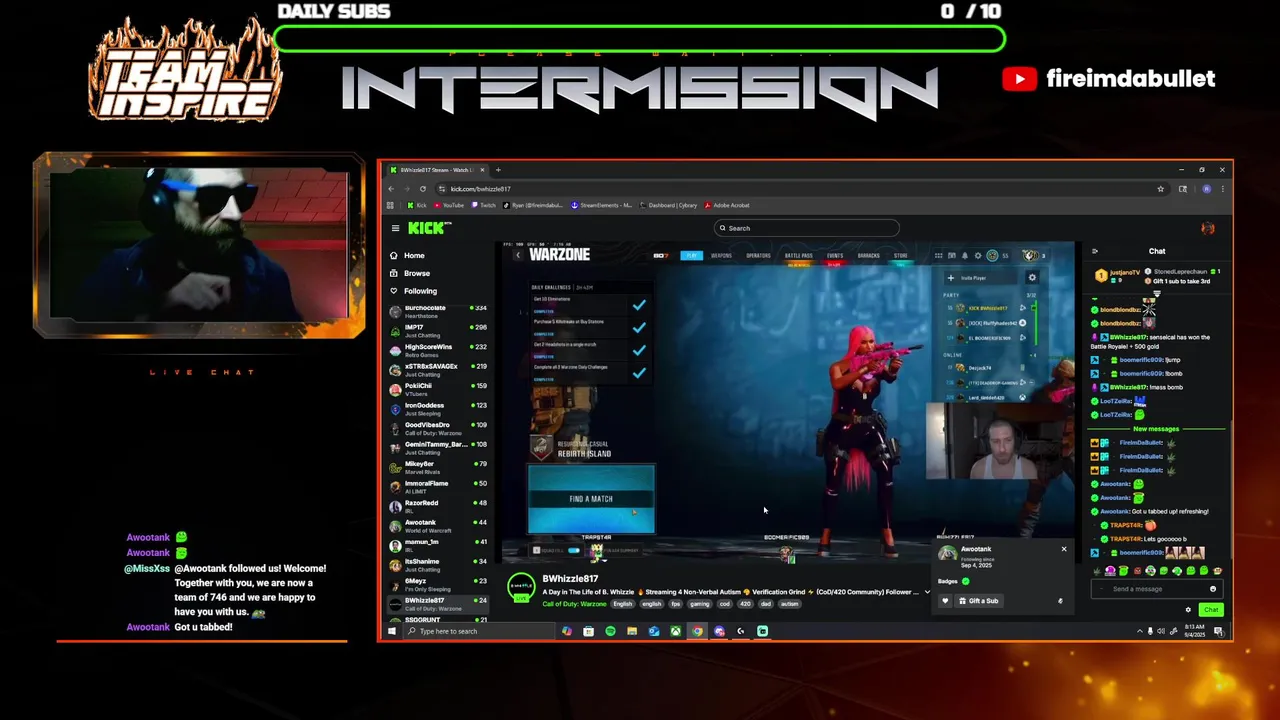
Task: Open Chrome from the taskbar
Action: point(697,631)
